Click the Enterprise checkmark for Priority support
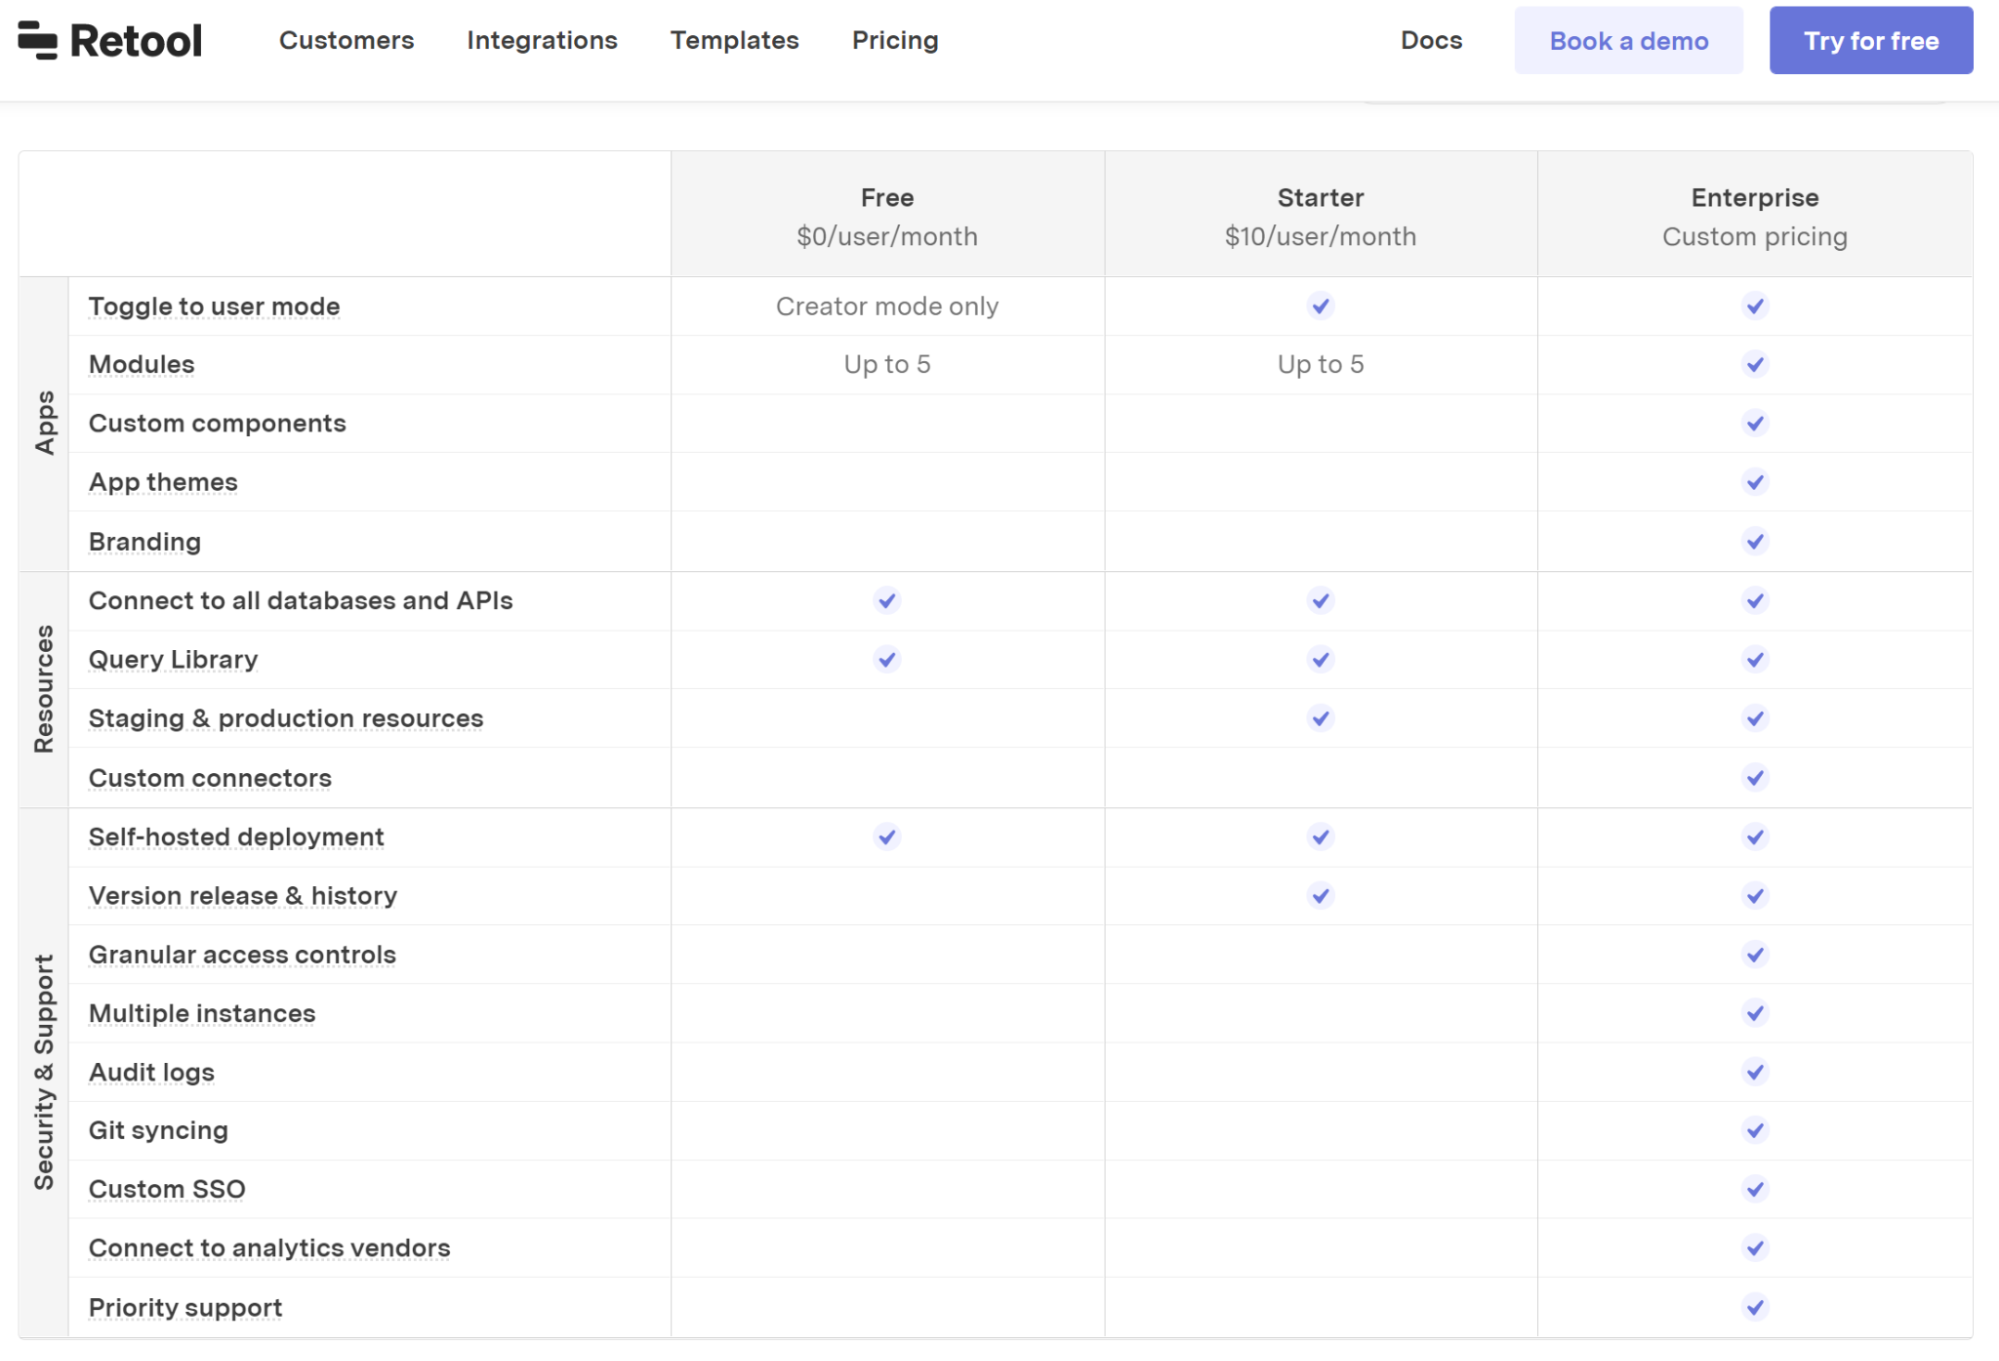The image size is (1999, 1361). [1754, 1306]
